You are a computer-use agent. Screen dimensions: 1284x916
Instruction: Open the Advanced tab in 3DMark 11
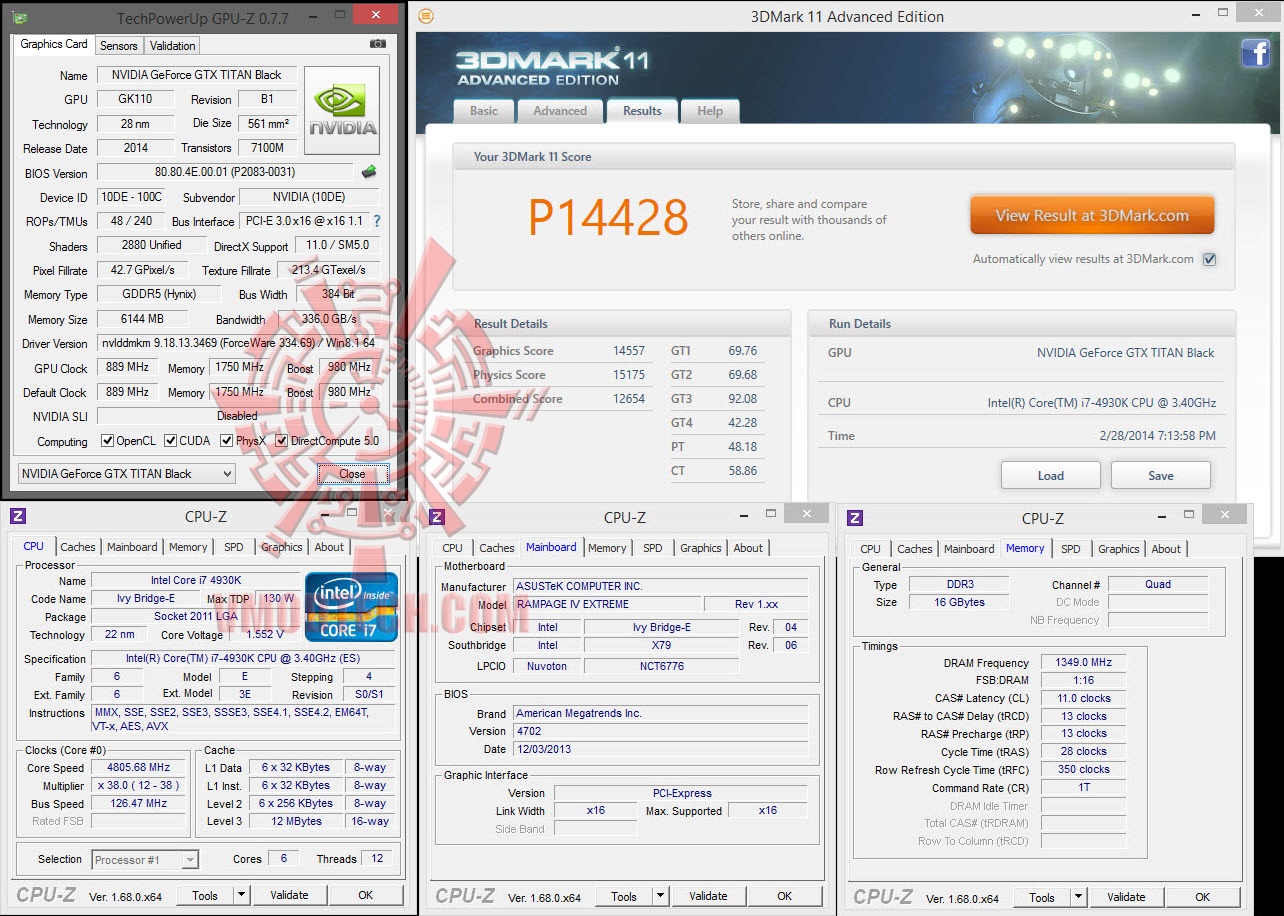coord(560,111)
